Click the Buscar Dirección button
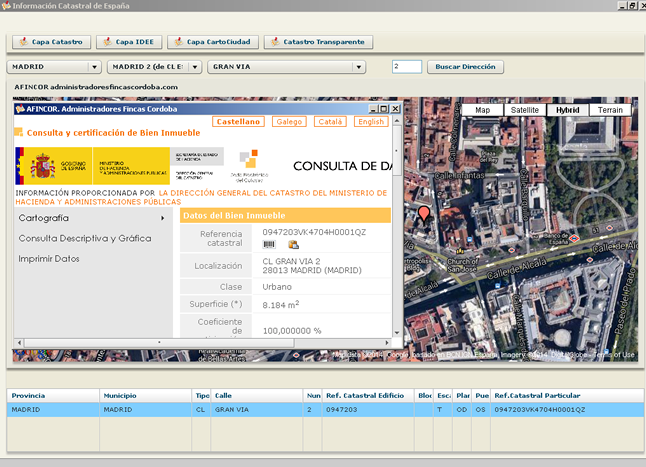 pyautogui.click(x=465, y=67)
